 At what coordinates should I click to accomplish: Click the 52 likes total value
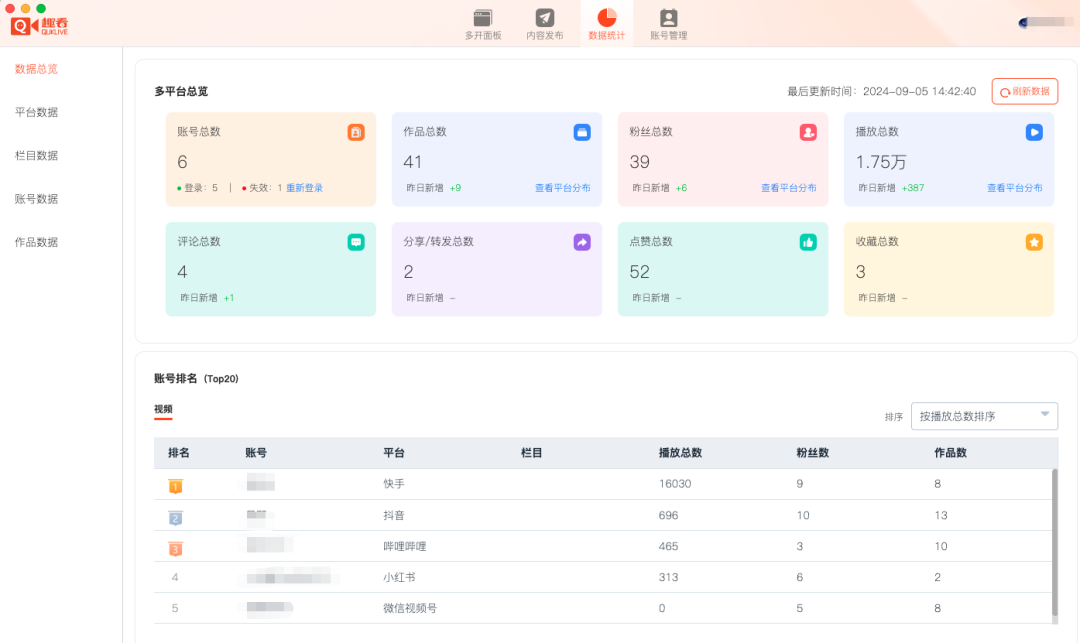coord(639,272)
